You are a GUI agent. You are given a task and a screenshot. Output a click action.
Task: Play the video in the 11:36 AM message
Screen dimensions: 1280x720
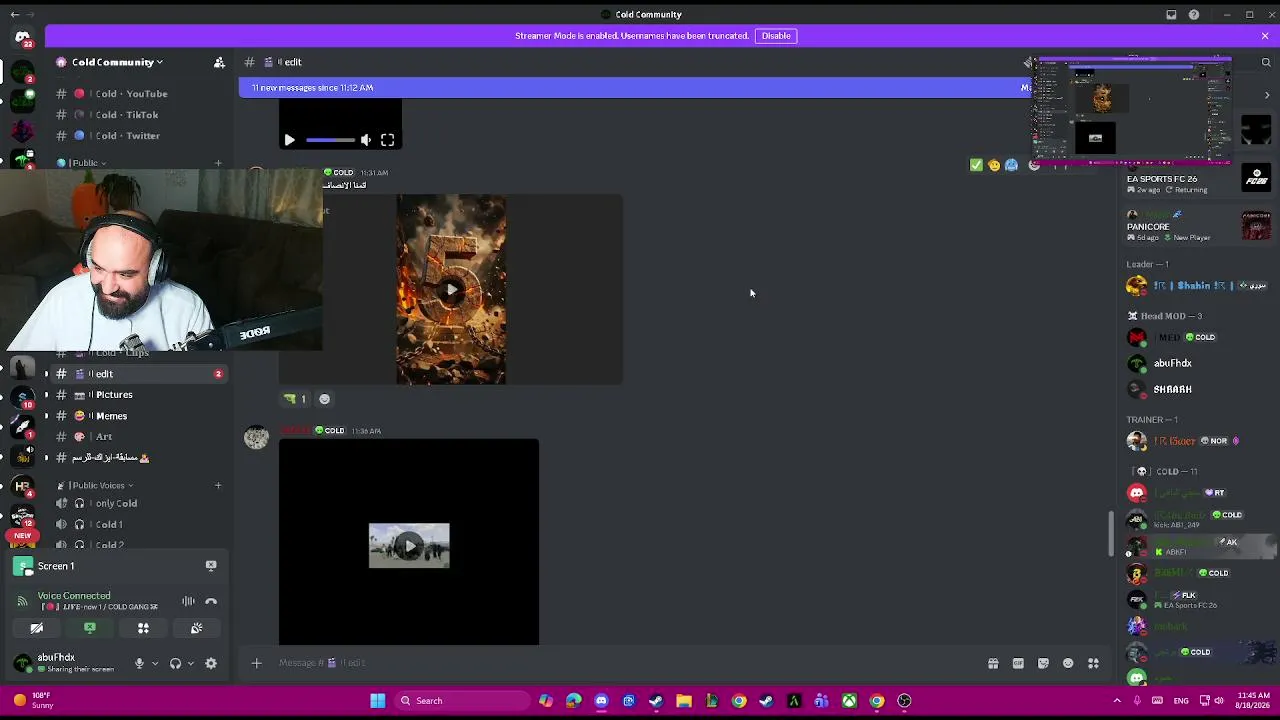(x=409, y=546)
